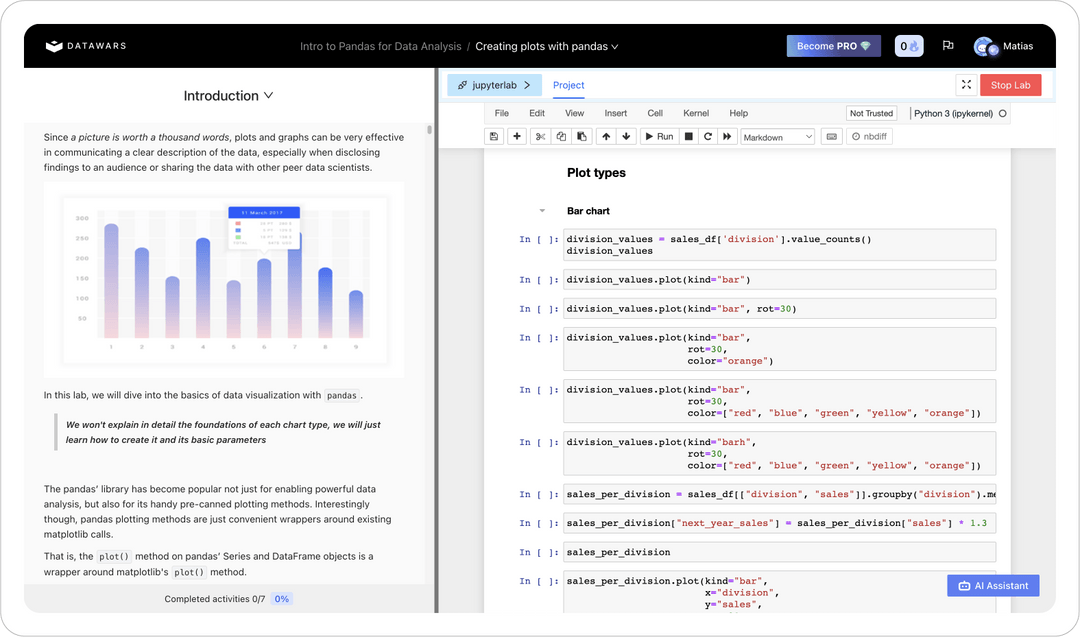
Task: Select the sales_per_division.plot code cell
Action: click(779, 592)
